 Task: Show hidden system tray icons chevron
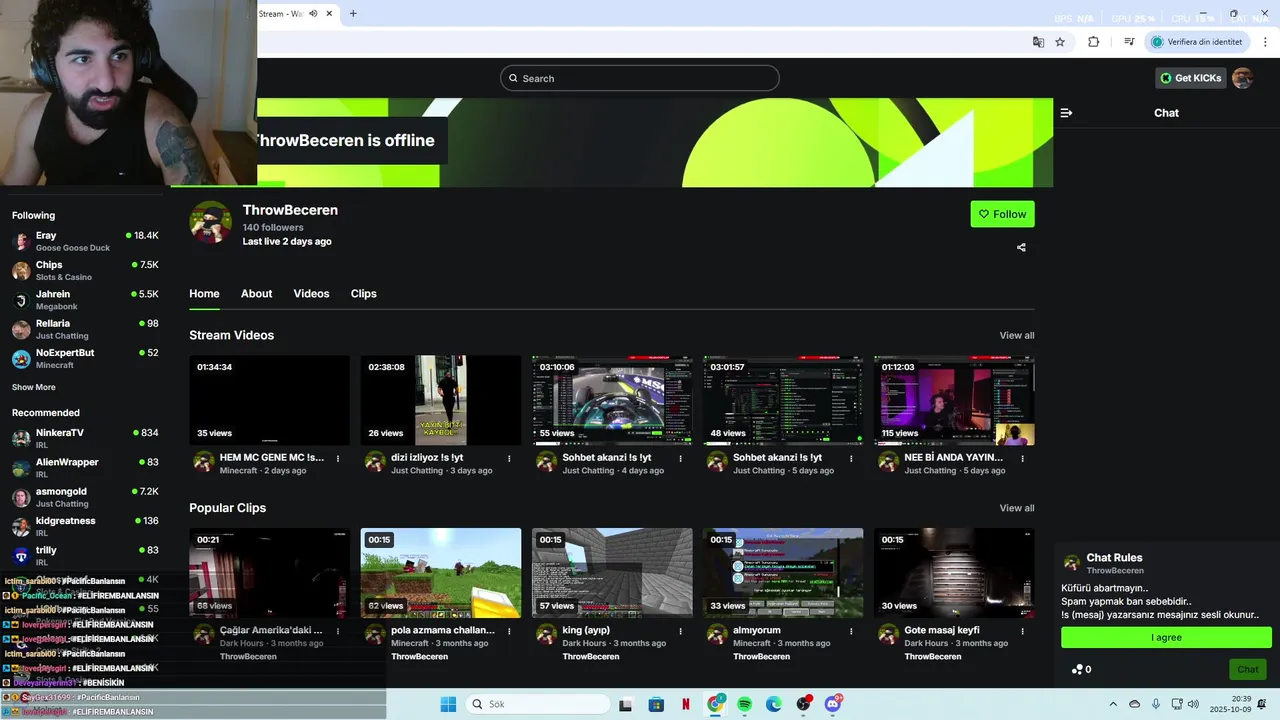[x=1113, y=704]
